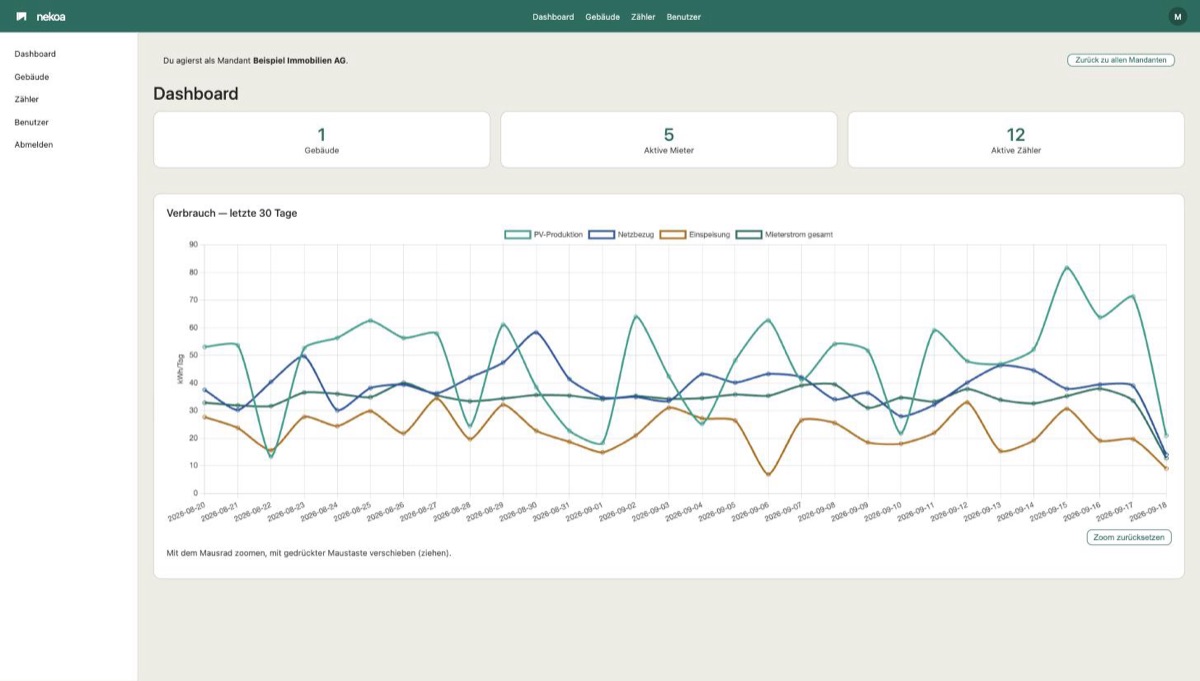Click Zurück zu allen Mandanten button

pos(1120,60)
